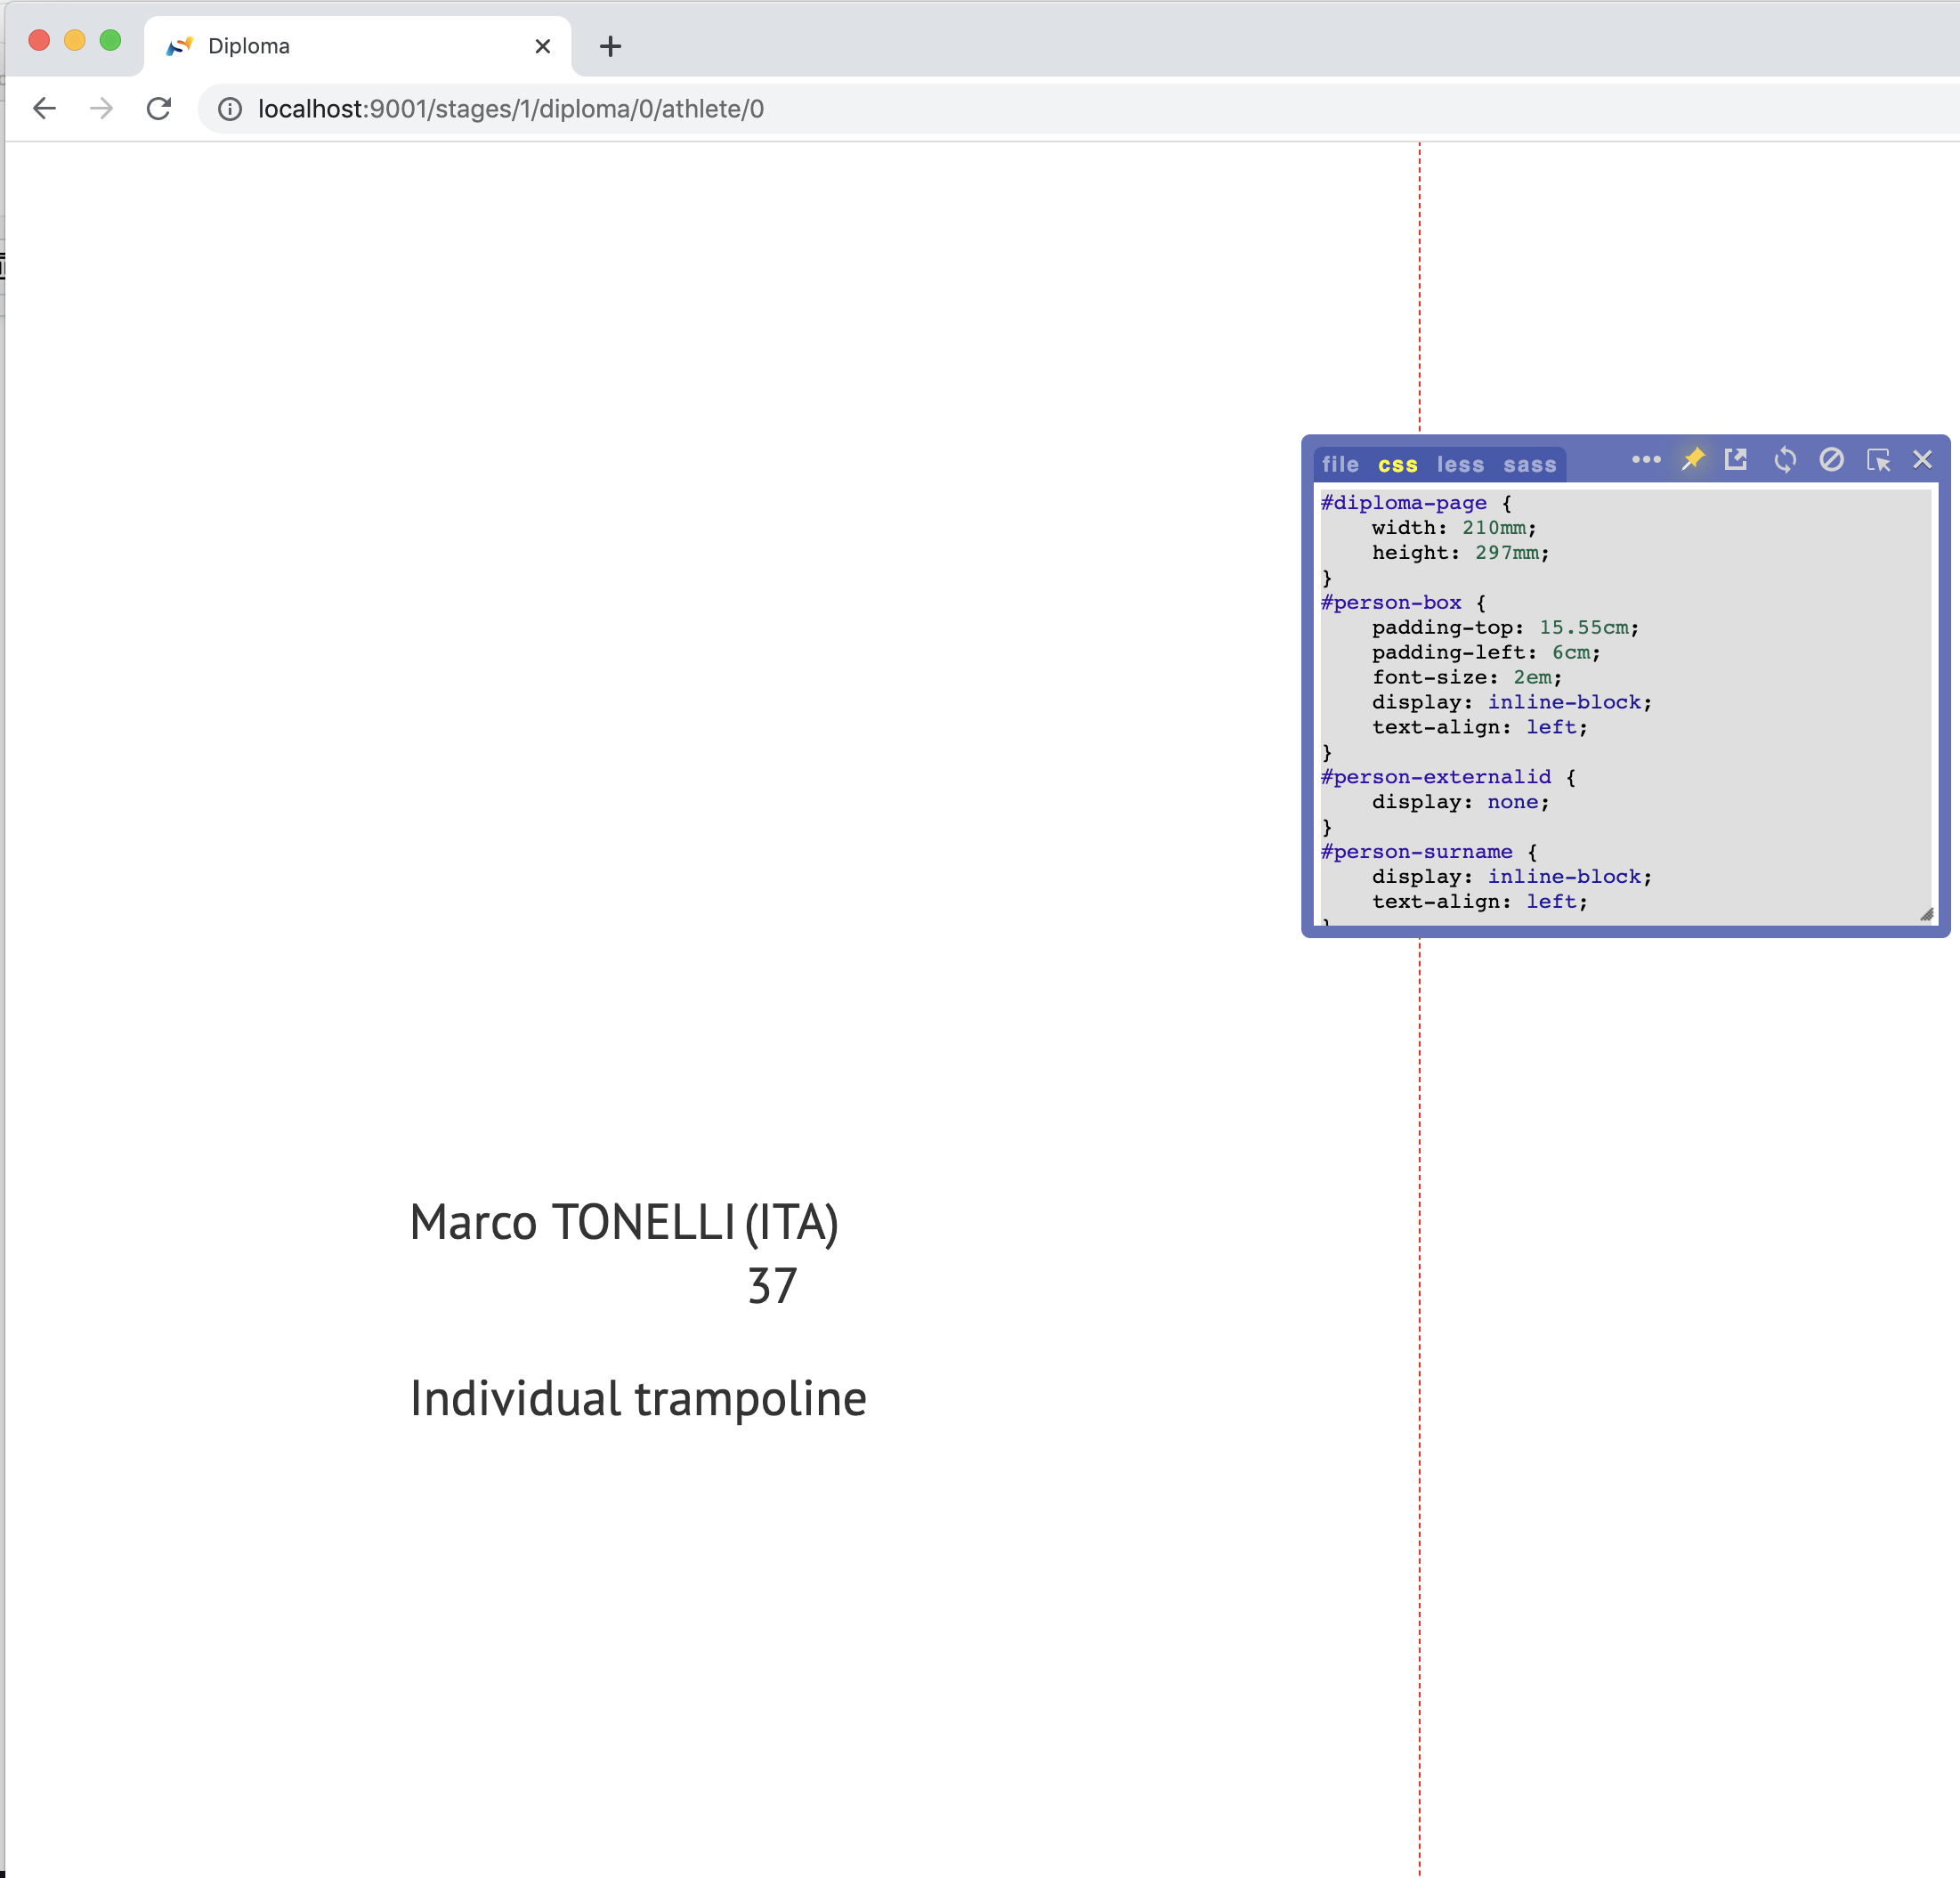This screenshot has height=1878, width=1960.
Task: Click the site information icon in address bar
Action: point(230,109)
